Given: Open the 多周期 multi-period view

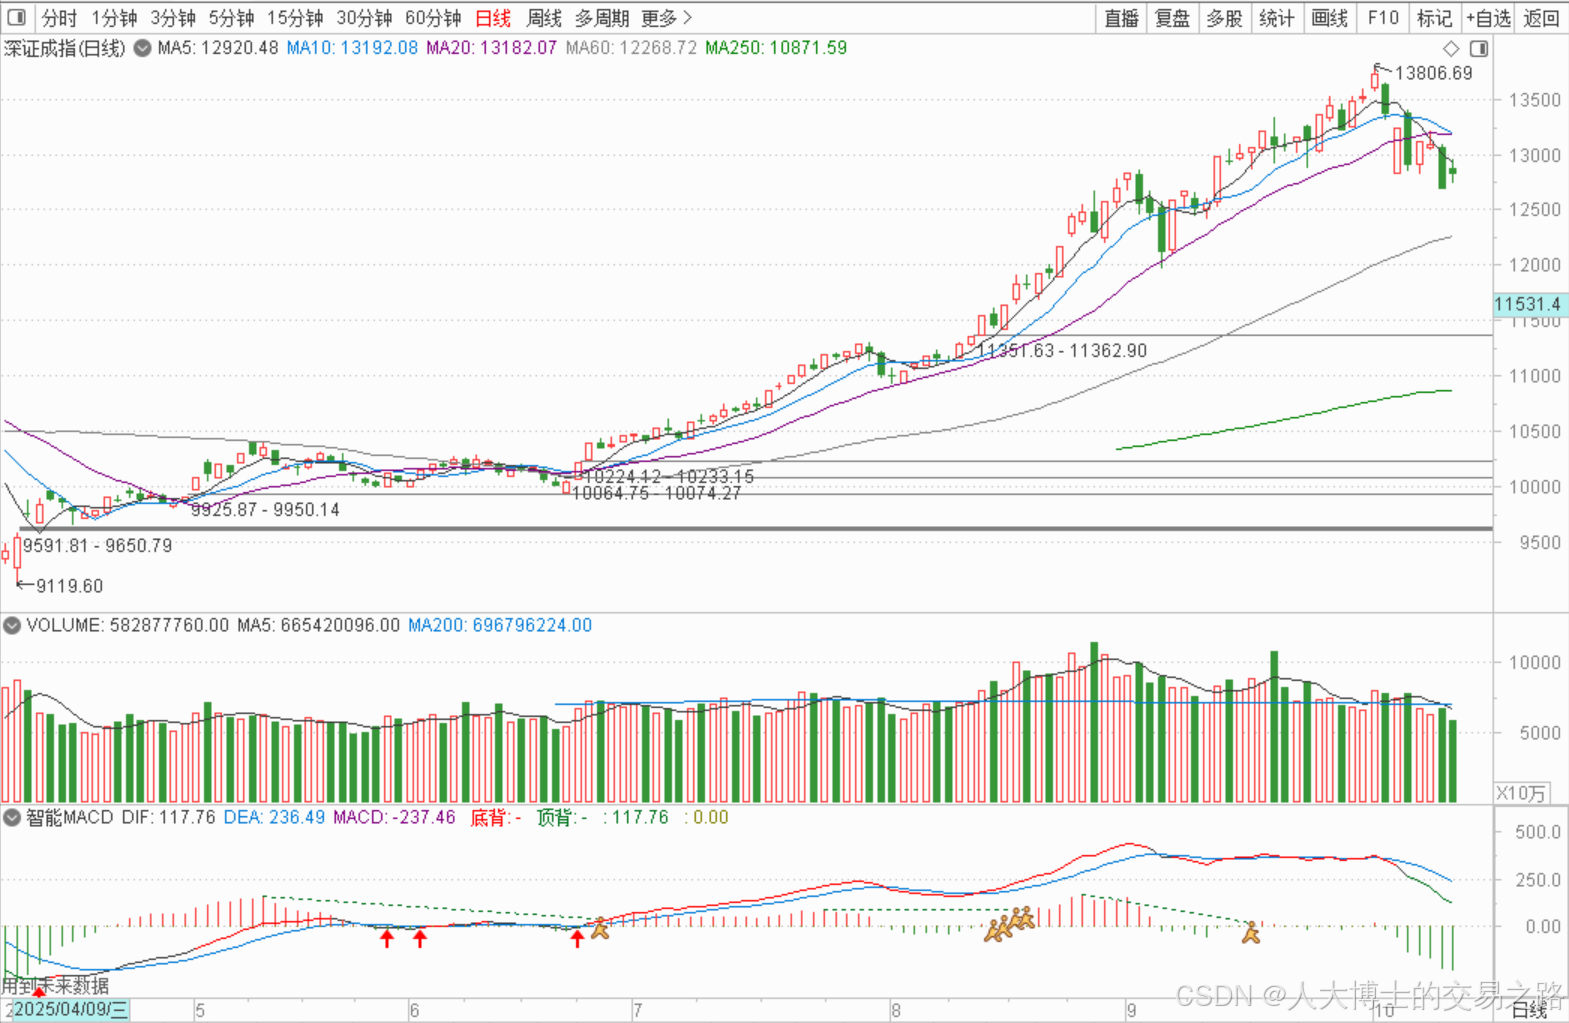Looking at the screenshot, I should coord(602,18).
